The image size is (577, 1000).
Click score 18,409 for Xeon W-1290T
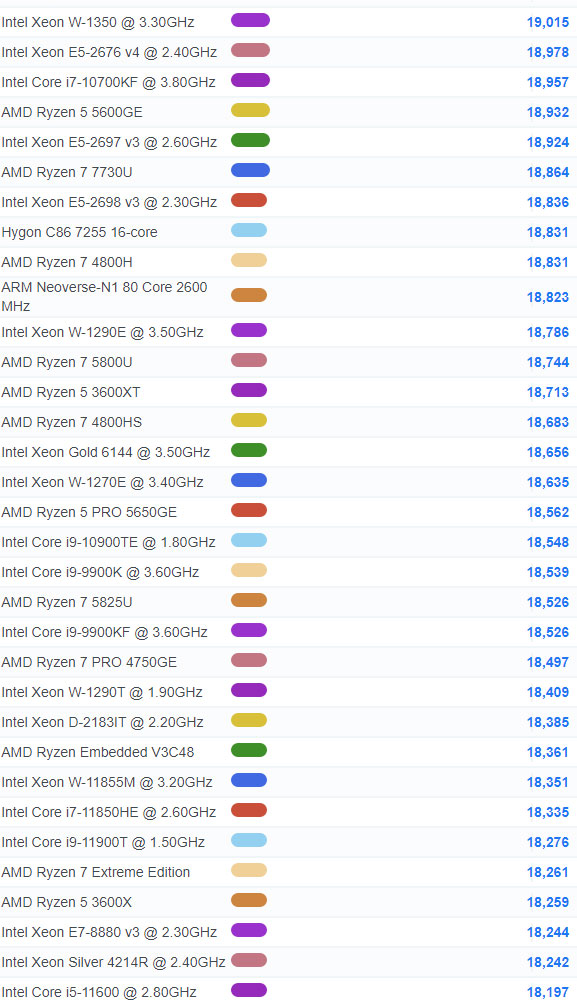(548, 692)
